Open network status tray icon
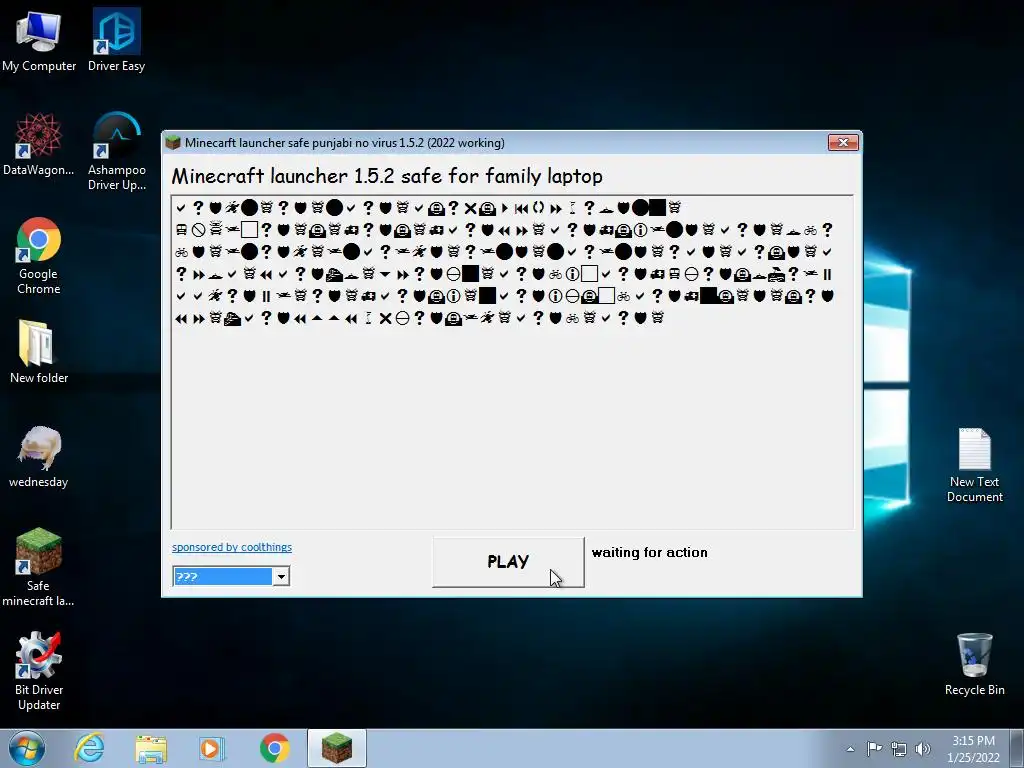 (899, 749)
